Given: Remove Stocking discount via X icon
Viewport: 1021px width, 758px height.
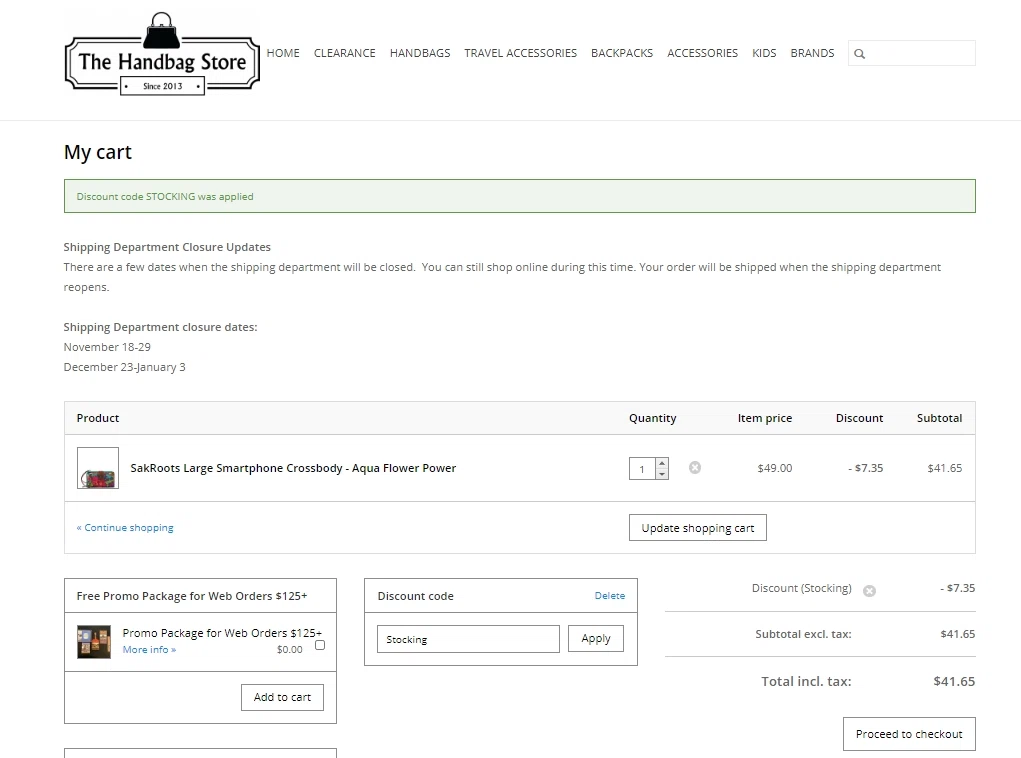Looking at the screenshot, I should pos(869,591).
